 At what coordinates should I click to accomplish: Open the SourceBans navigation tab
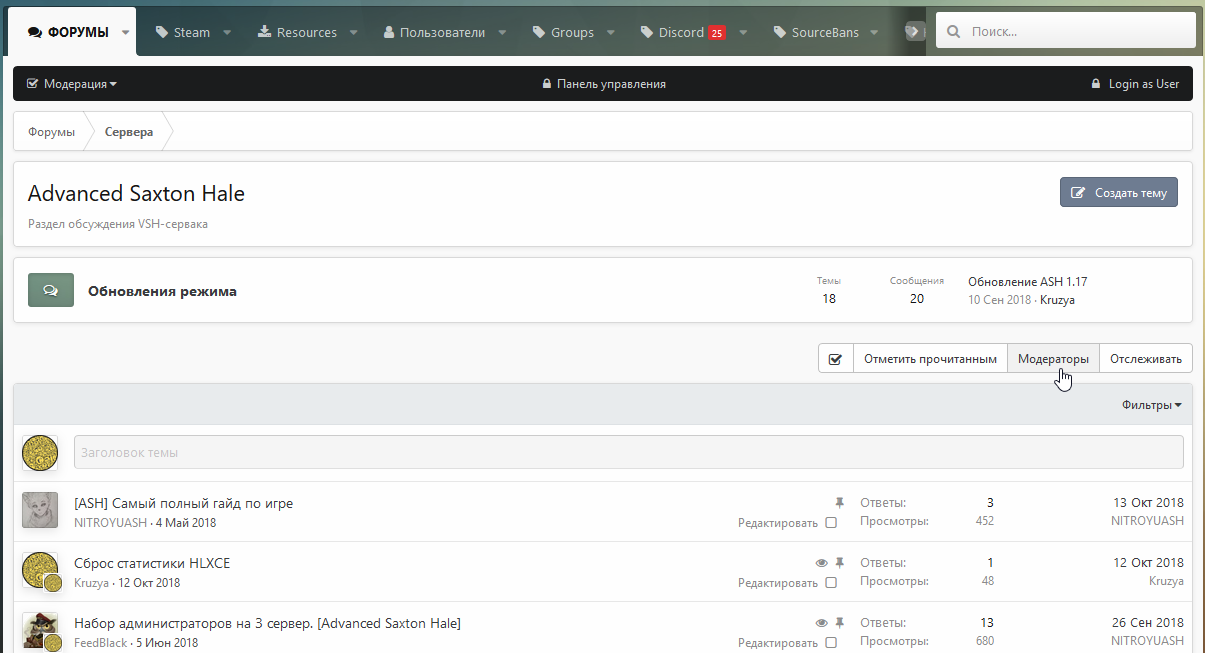point(816,32)
